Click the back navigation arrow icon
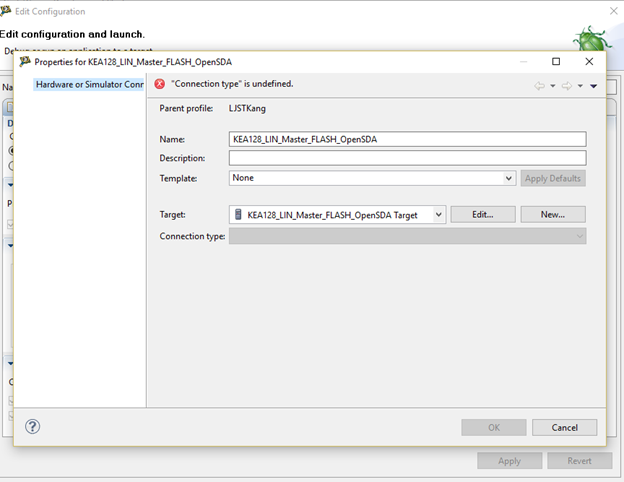 tap(540, 86)
